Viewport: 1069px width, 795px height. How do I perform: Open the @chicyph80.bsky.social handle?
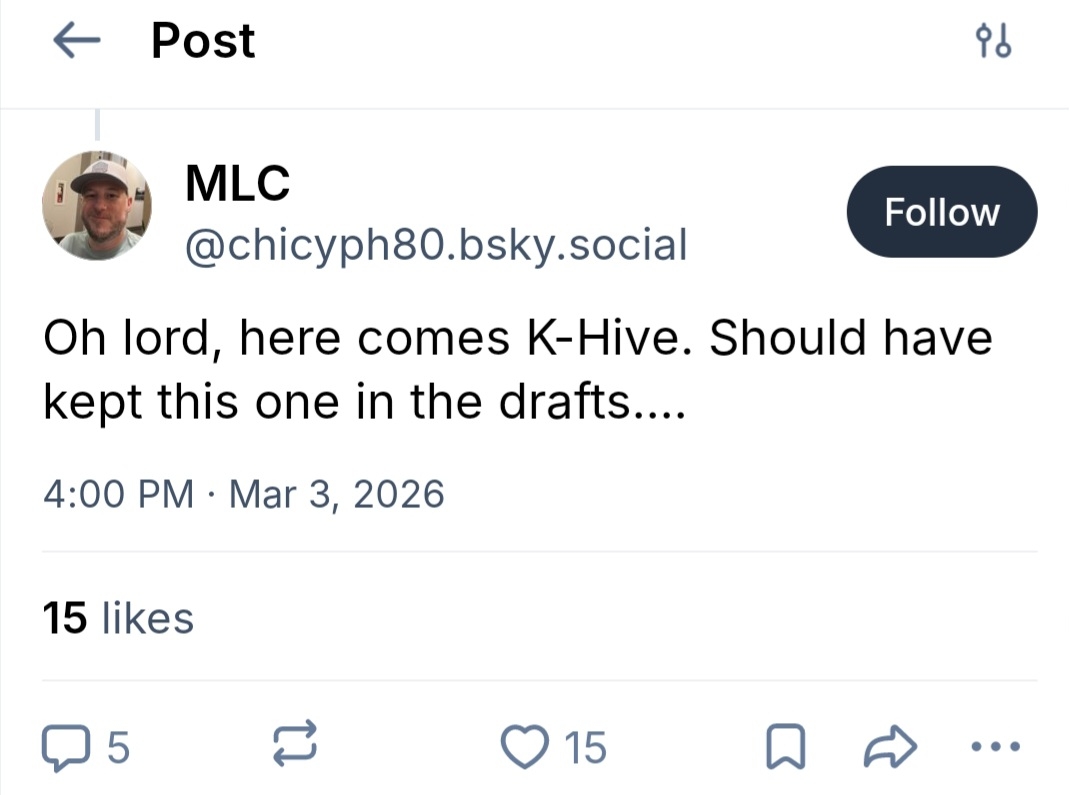pos(436,244)
